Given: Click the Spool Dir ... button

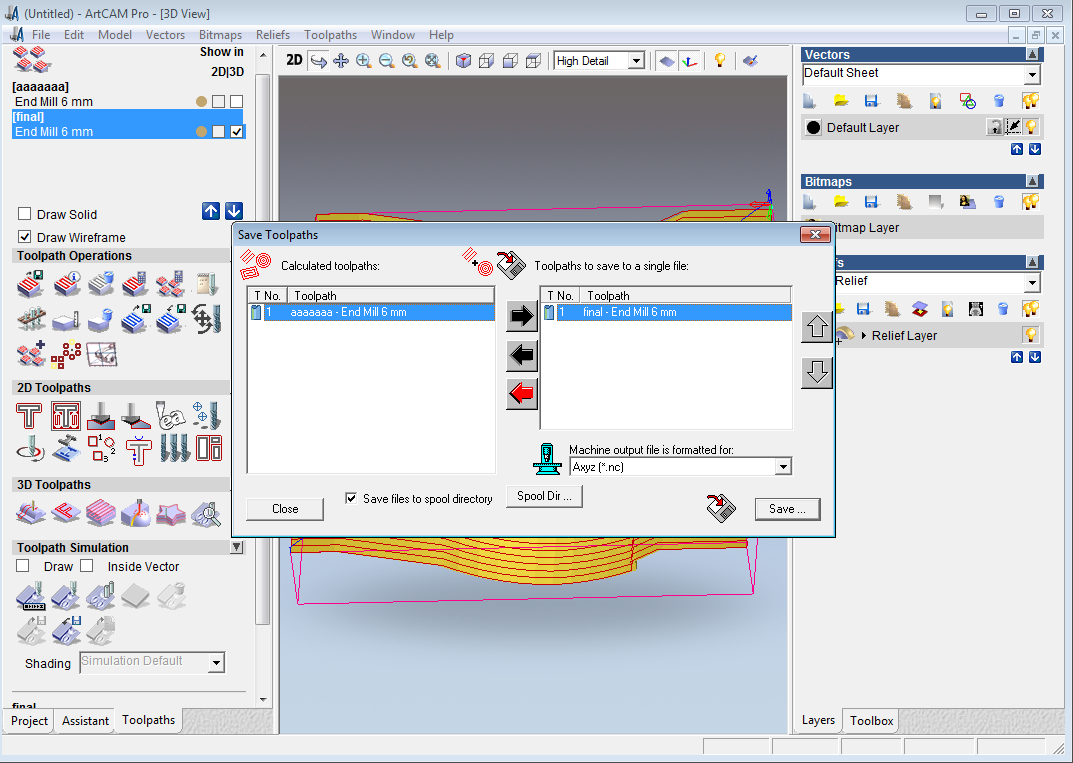Looking at the screenshot, I should 544,496.
